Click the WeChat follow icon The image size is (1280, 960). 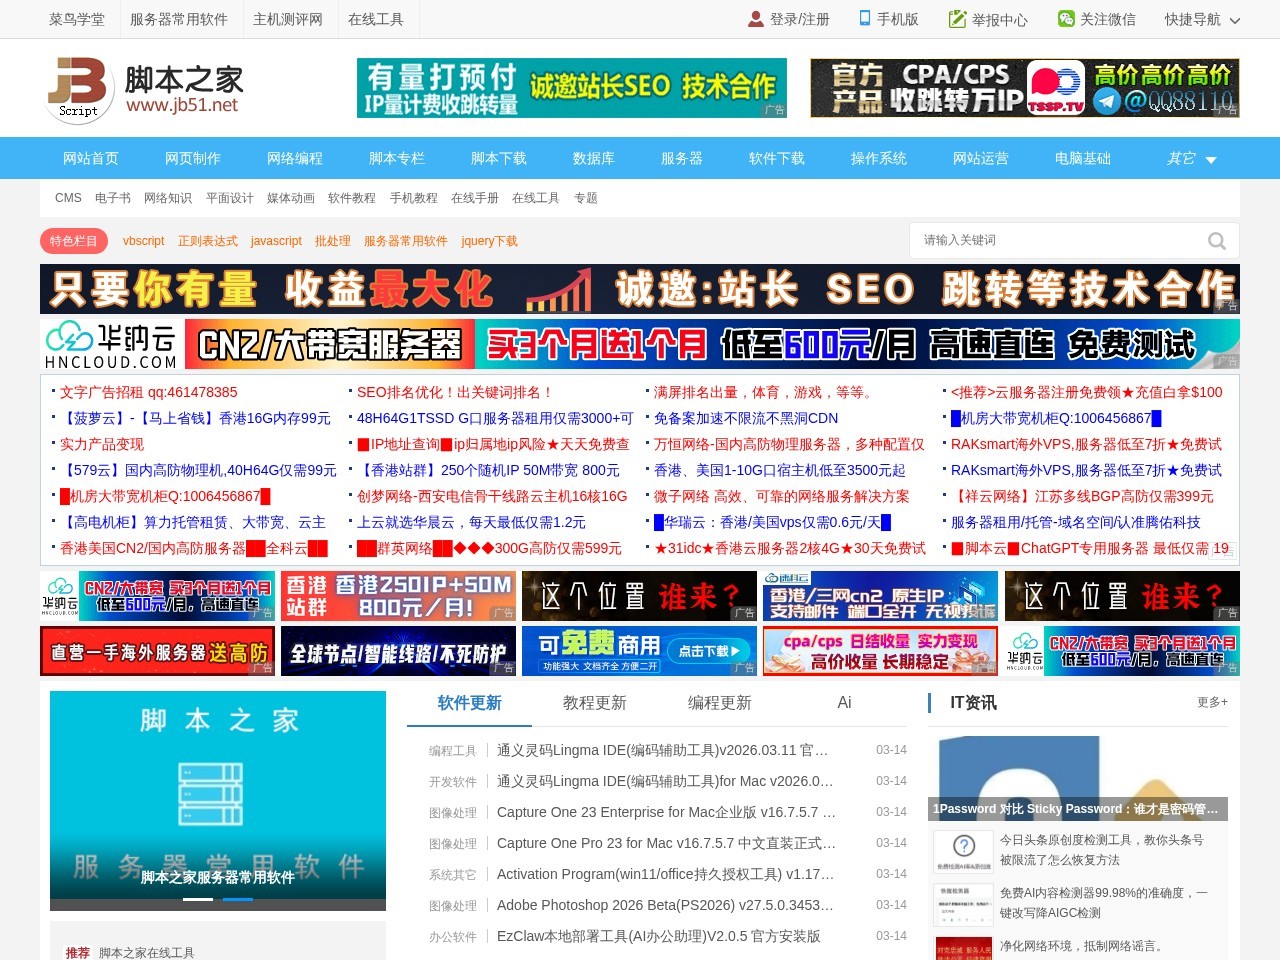[x=1066, y=19]
